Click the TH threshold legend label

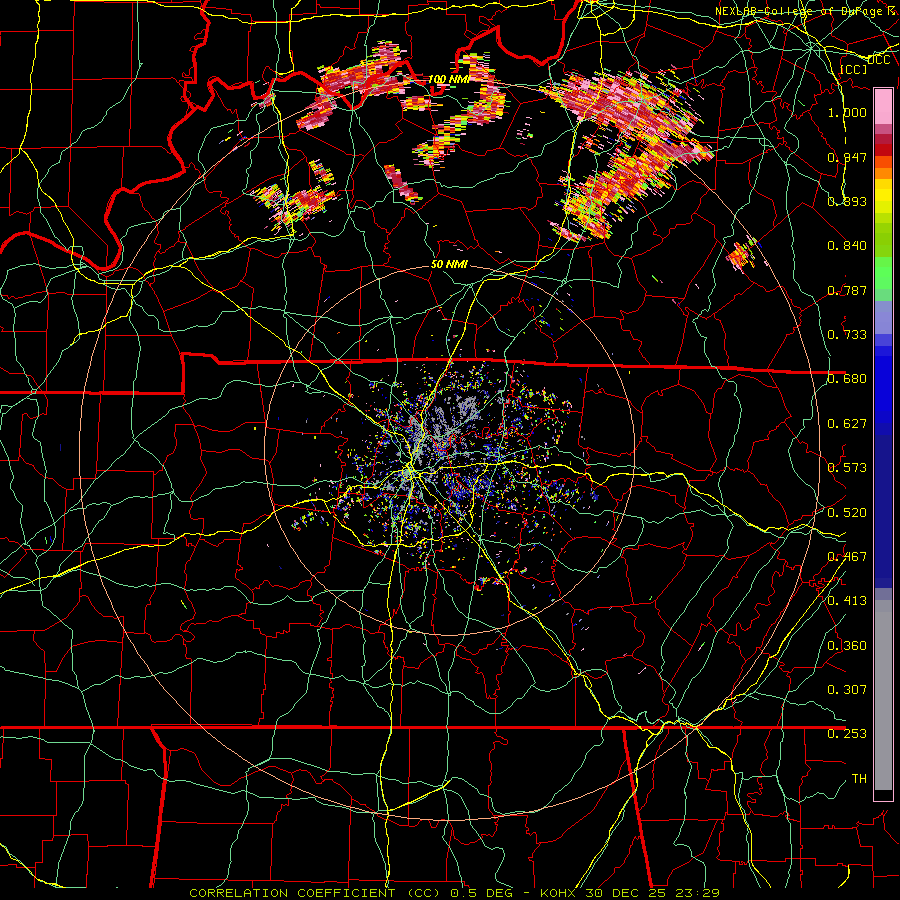(x=859, y=778)
